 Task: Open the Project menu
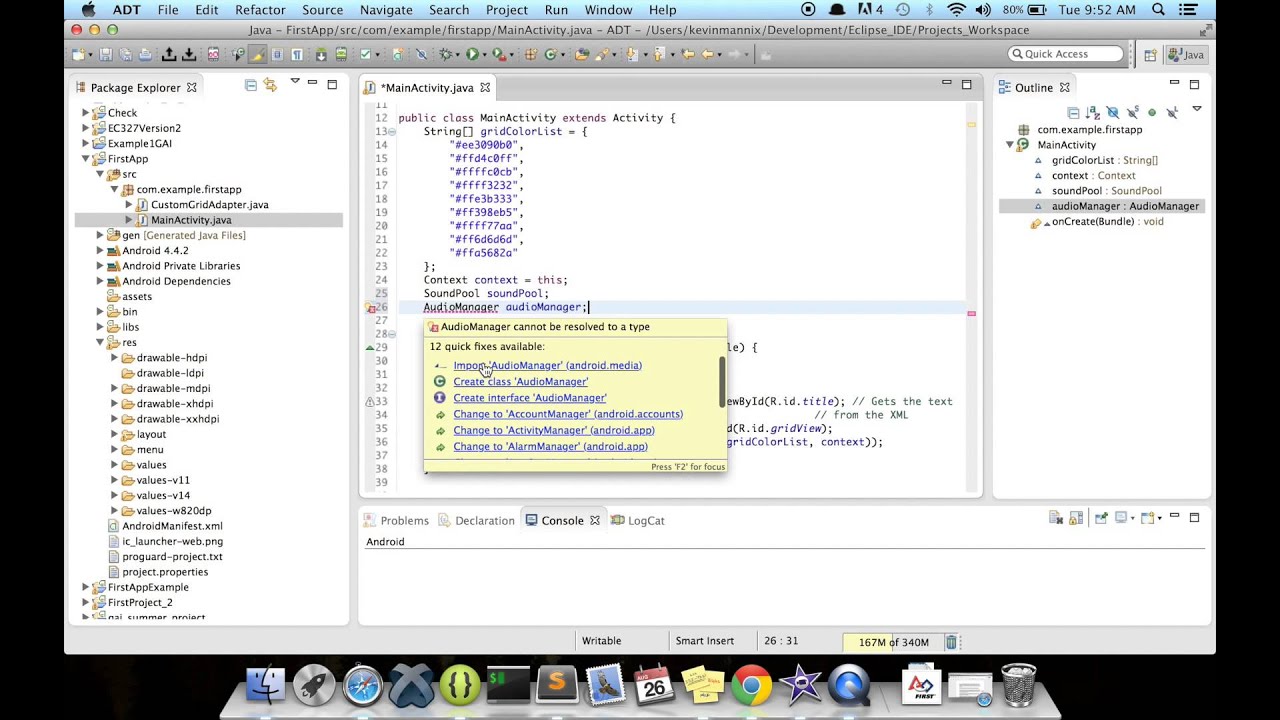(x=507, y=10)
